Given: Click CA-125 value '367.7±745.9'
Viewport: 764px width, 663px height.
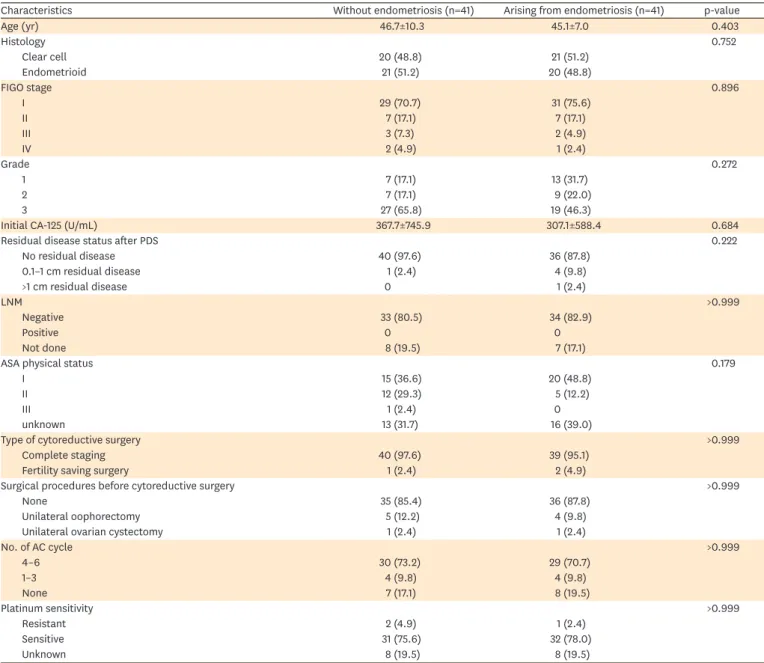Looking at the screenshot, I should point(403,226).
